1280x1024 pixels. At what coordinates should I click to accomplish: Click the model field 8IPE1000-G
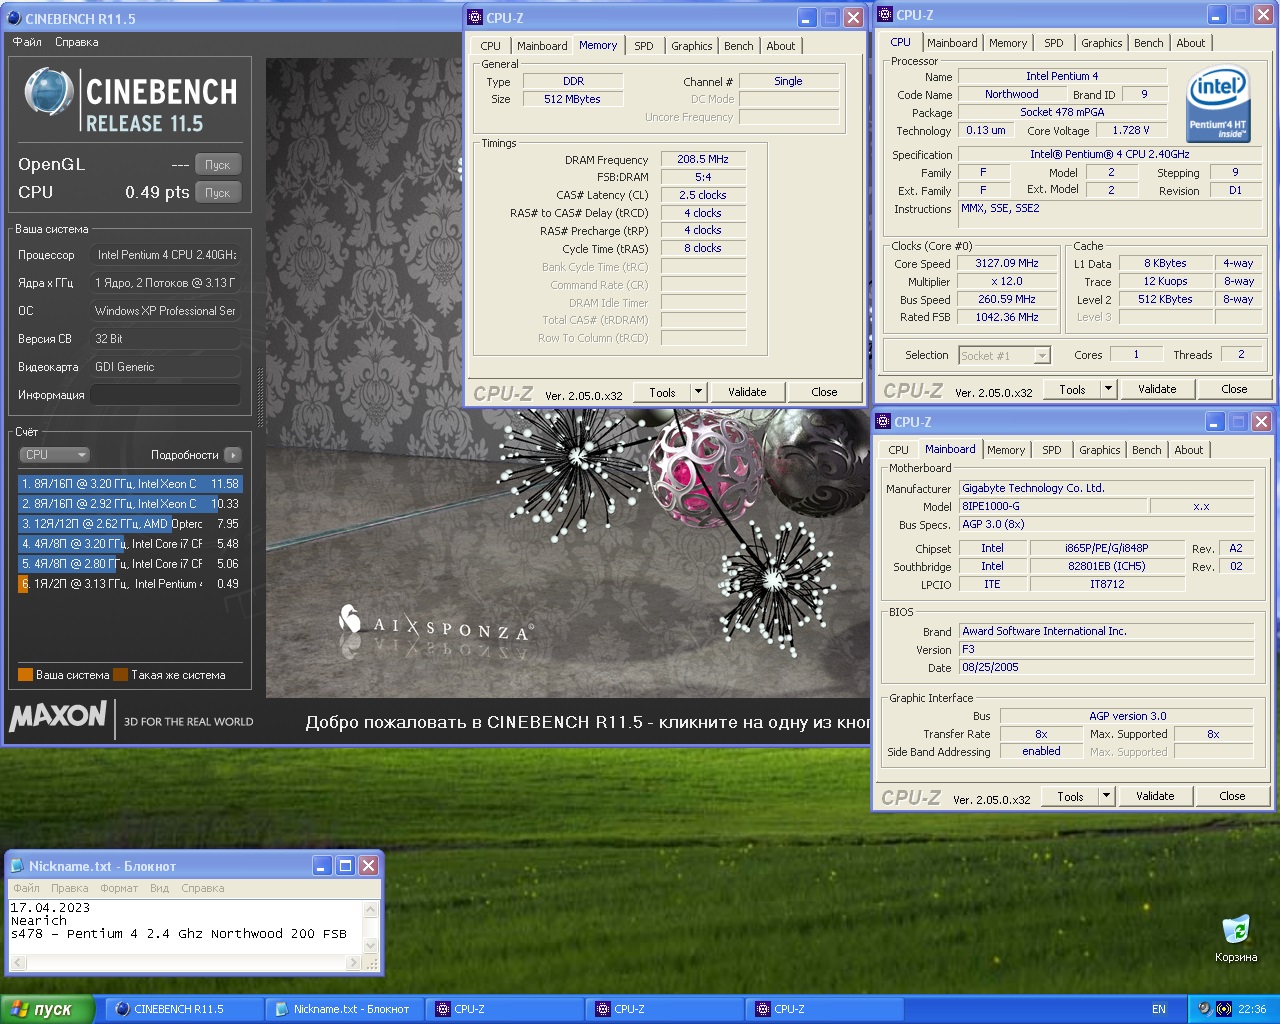pos(1052,507)
